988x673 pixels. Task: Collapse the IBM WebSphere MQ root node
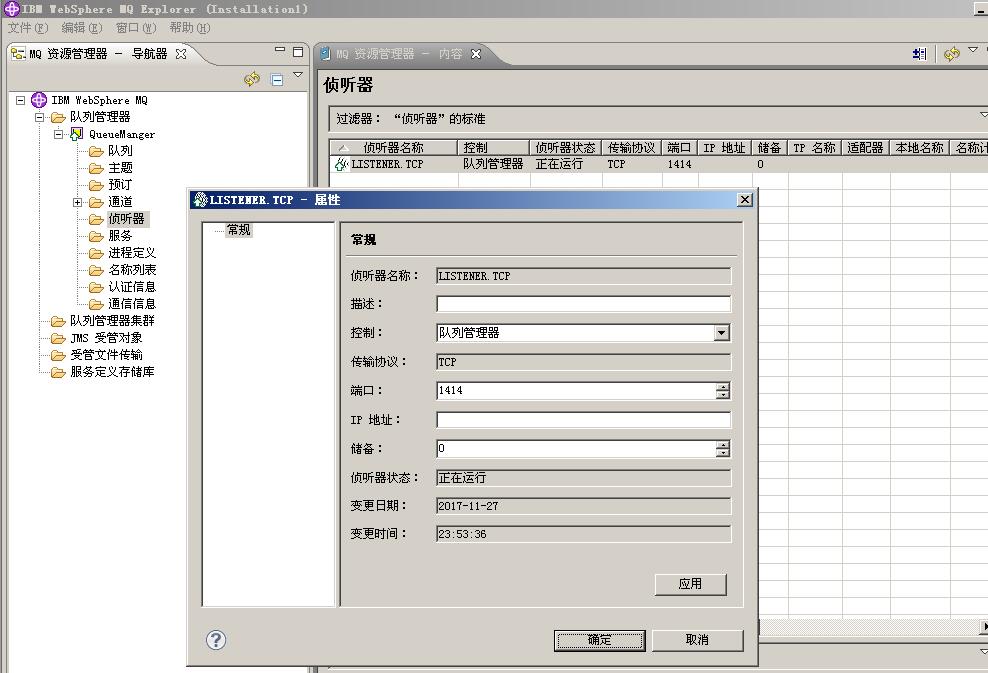[x=21, y=100]
